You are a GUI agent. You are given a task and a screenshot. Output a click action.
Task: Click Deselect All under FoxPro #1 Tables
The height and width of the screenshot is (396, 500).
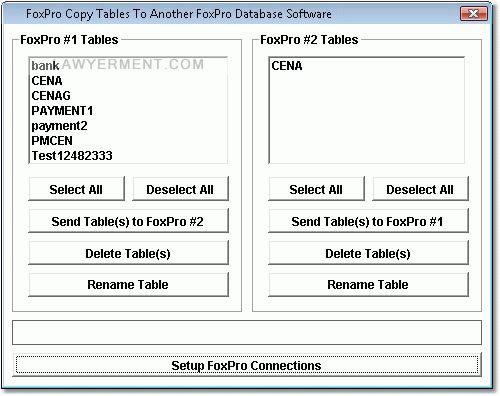point(180,189)
